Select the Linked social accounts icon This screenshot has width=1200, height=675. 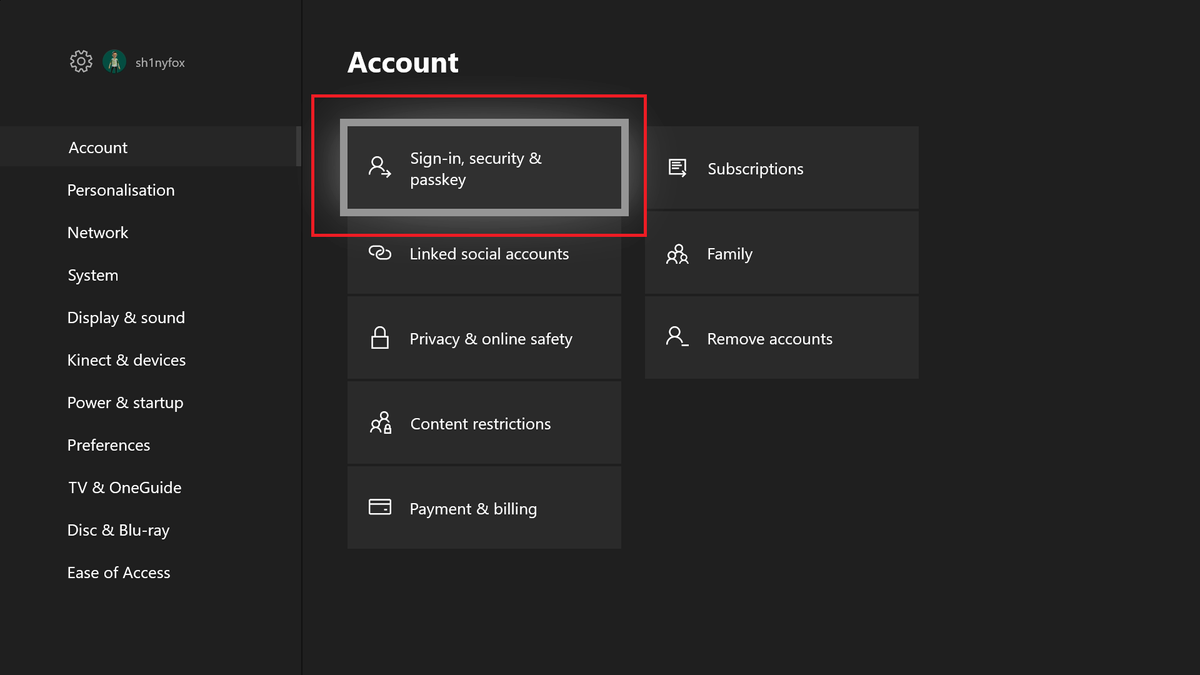[380, 253]
